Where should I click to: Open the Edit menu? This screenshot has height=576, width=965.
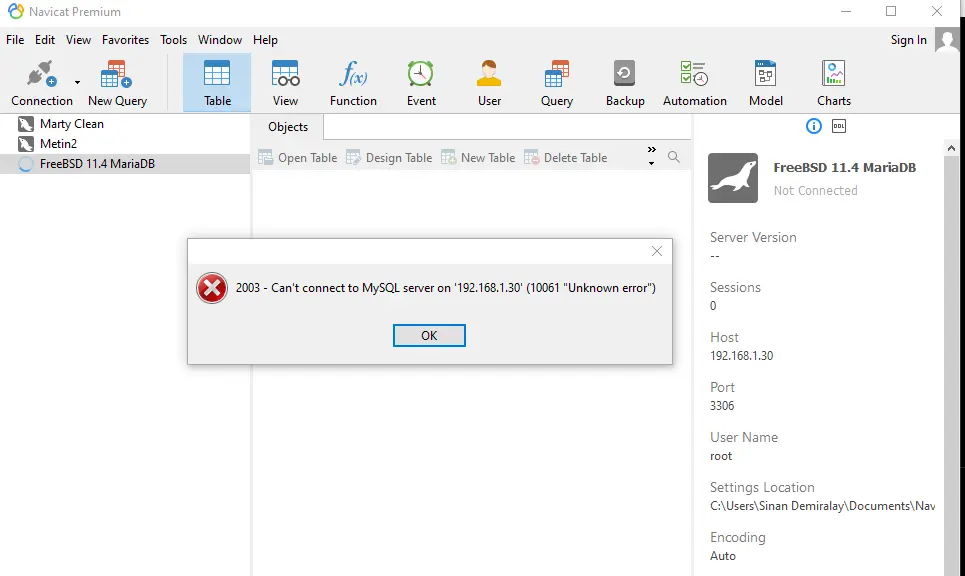tap(44, 40)
